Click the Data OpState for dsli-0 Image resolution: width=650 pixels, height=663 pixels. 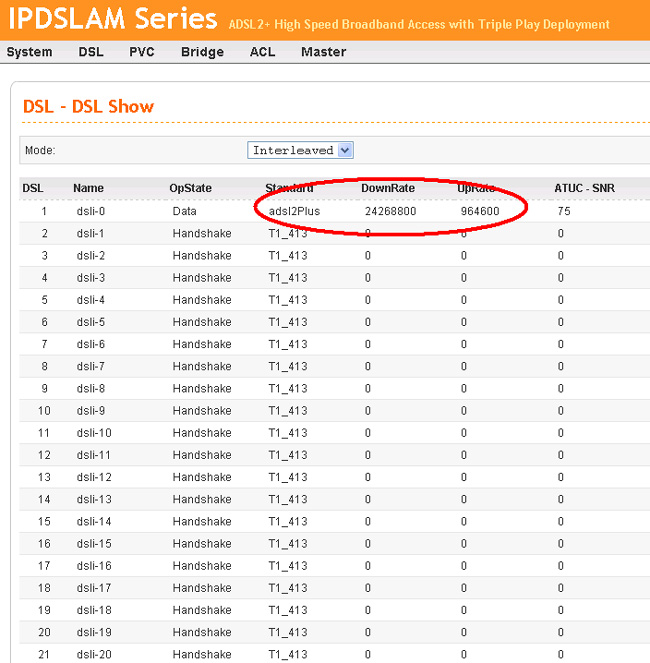pos(185,211)
